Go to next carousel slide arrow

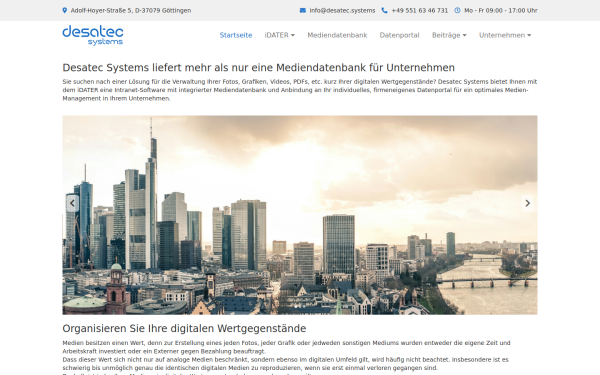coord(527,203)
